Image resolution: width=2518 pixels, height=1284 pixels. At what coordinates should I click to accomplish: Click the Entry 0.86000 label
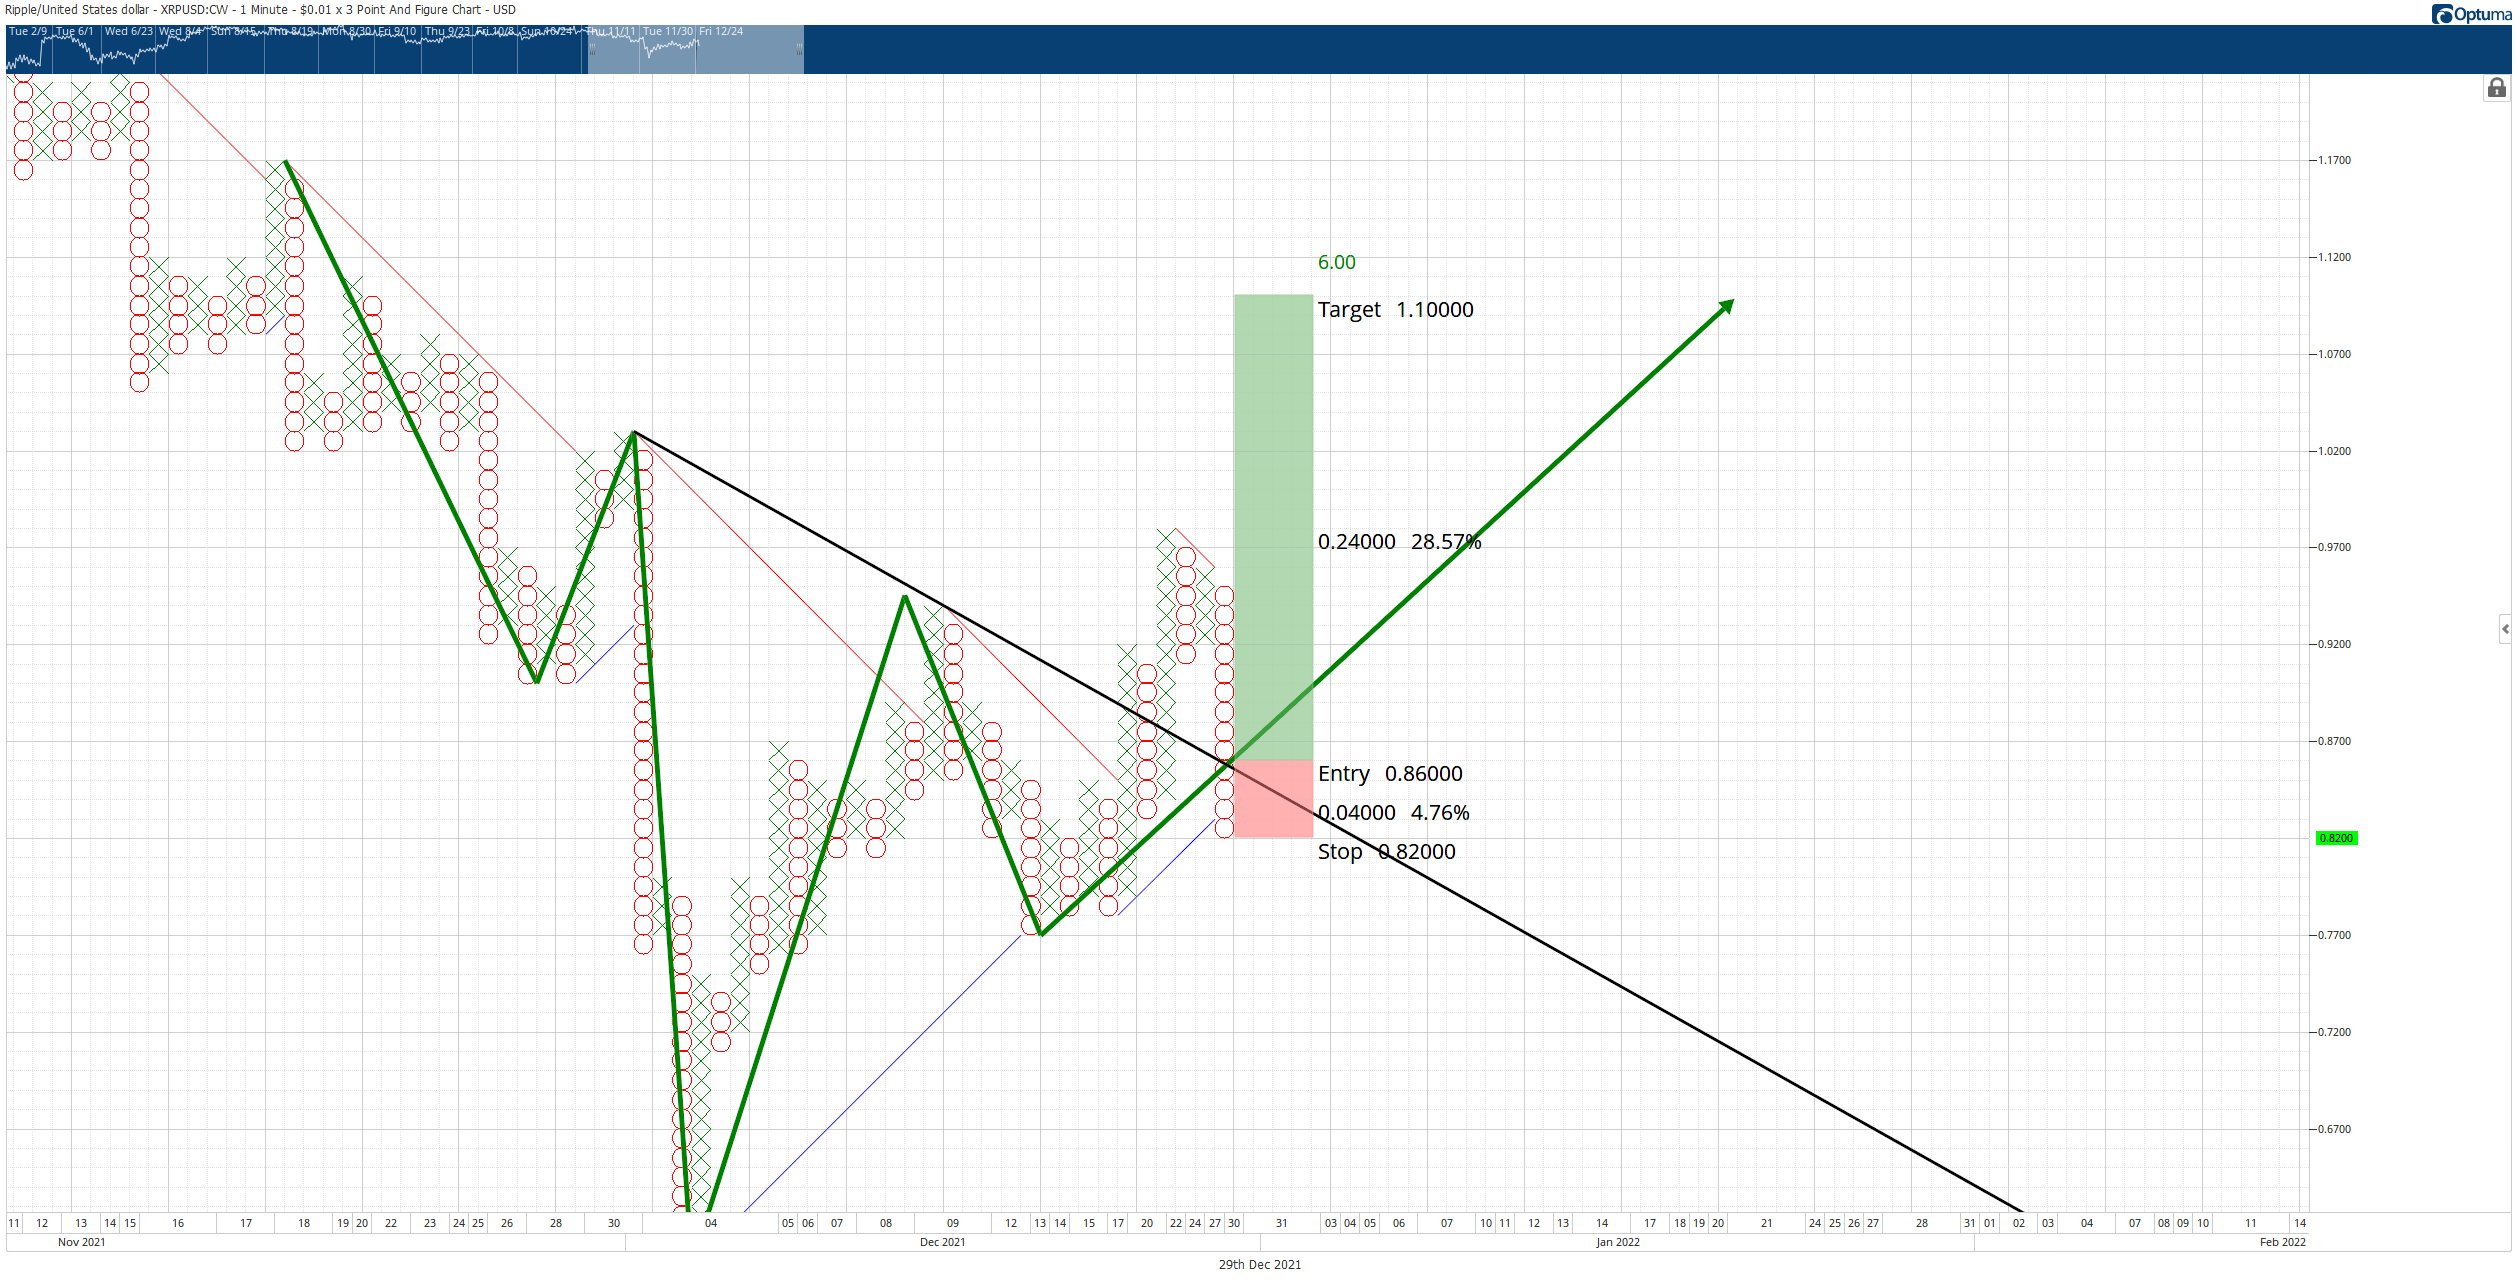click(1390, 774)
